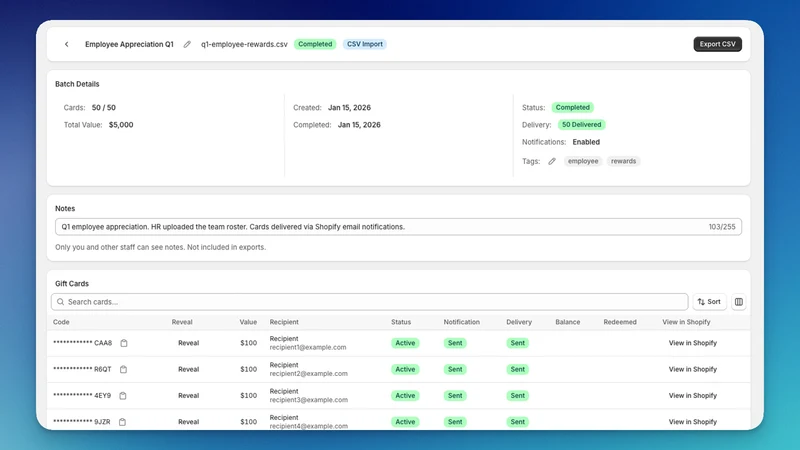The image size is (800, 450).
Task: Open the column settings icon
Action: (738, 302)
